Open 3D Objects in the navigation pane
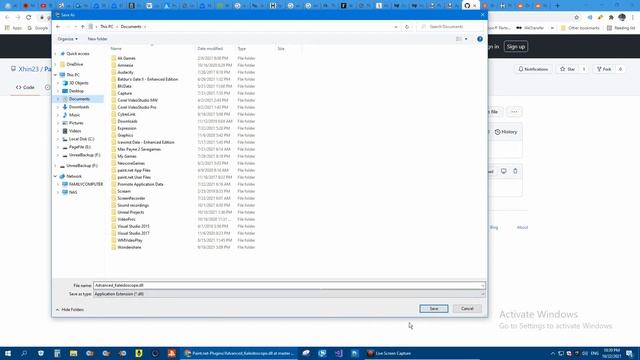The image size is (640, 360). tap(78, 83)
